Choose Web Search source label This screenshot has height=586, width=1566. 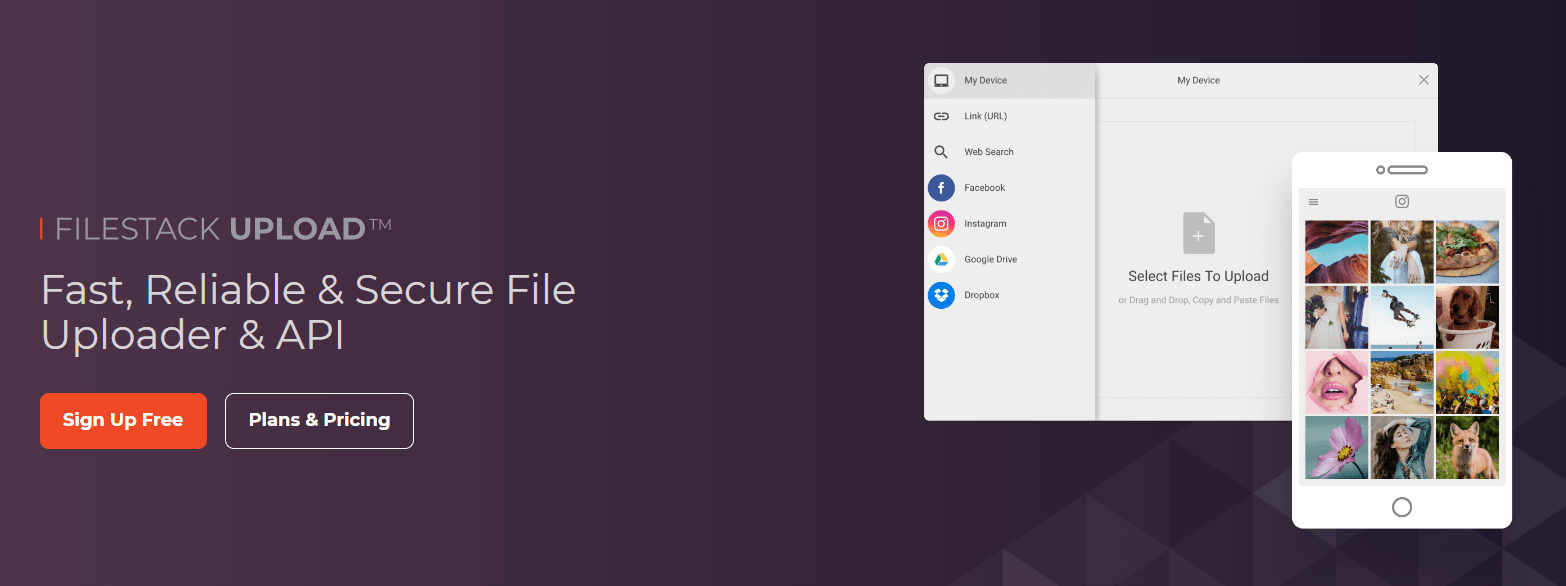[989, 152]
